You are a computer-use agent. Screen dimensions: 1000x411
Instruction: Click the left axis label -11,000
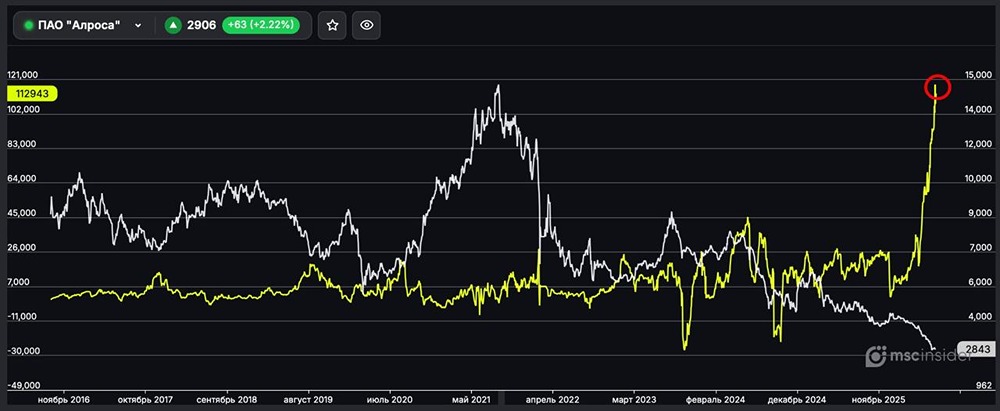click(x=23, y=317)
